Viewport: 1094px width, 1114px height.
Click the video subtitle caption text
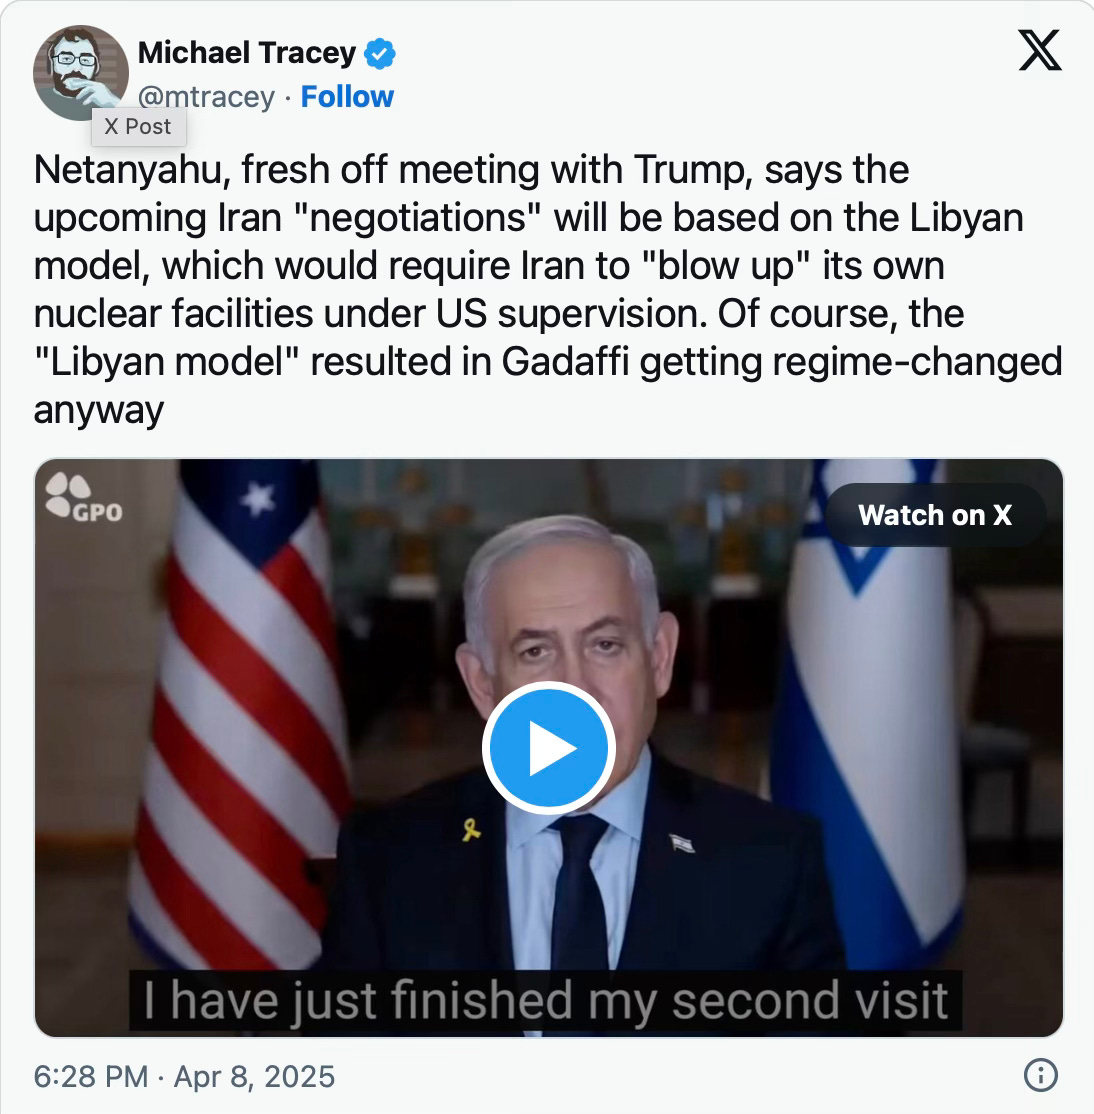coord(546,1000)
